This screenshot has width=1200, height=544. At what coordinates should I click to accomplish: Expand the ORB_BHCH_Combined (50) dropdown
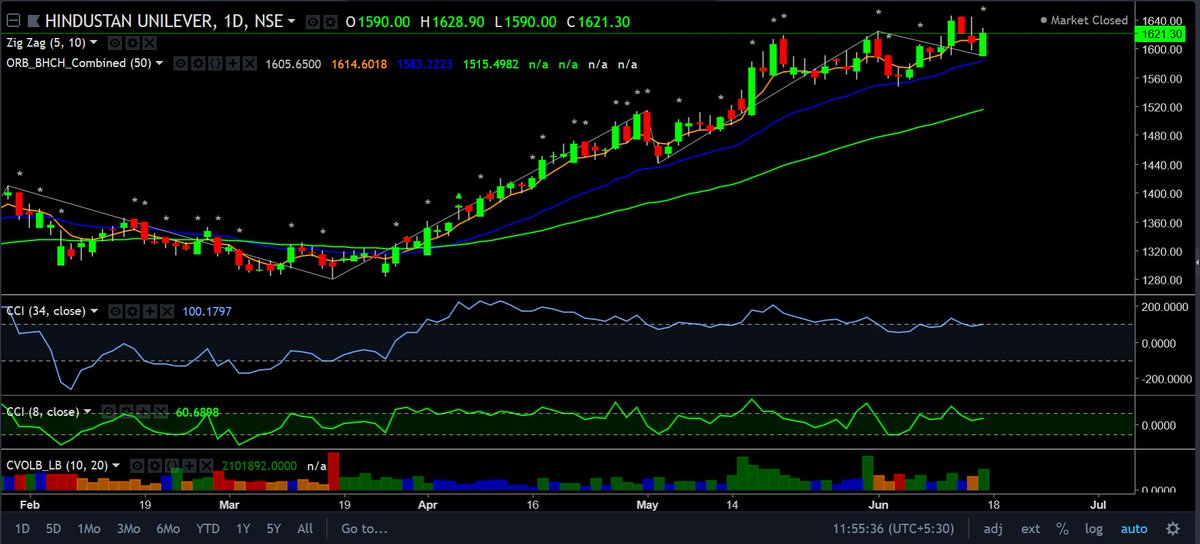159,63
